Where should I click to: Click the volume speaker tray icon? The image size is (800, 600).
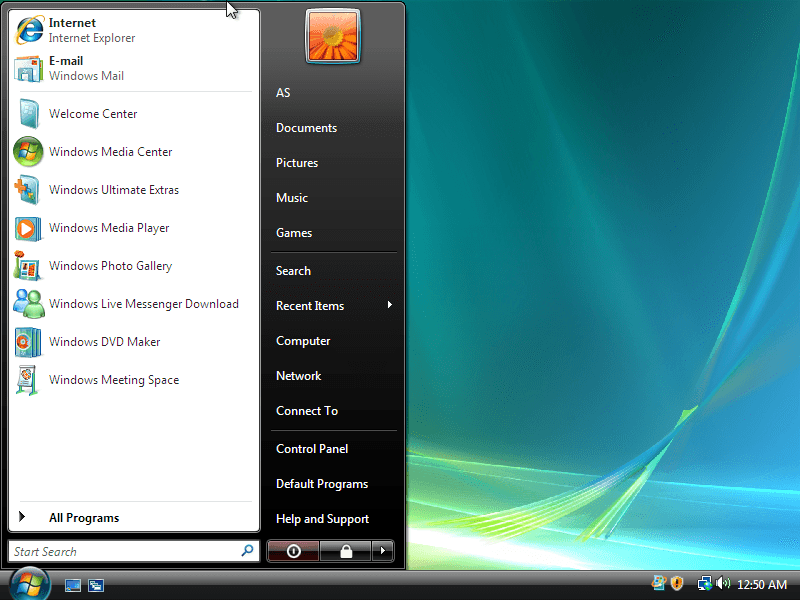722,583
